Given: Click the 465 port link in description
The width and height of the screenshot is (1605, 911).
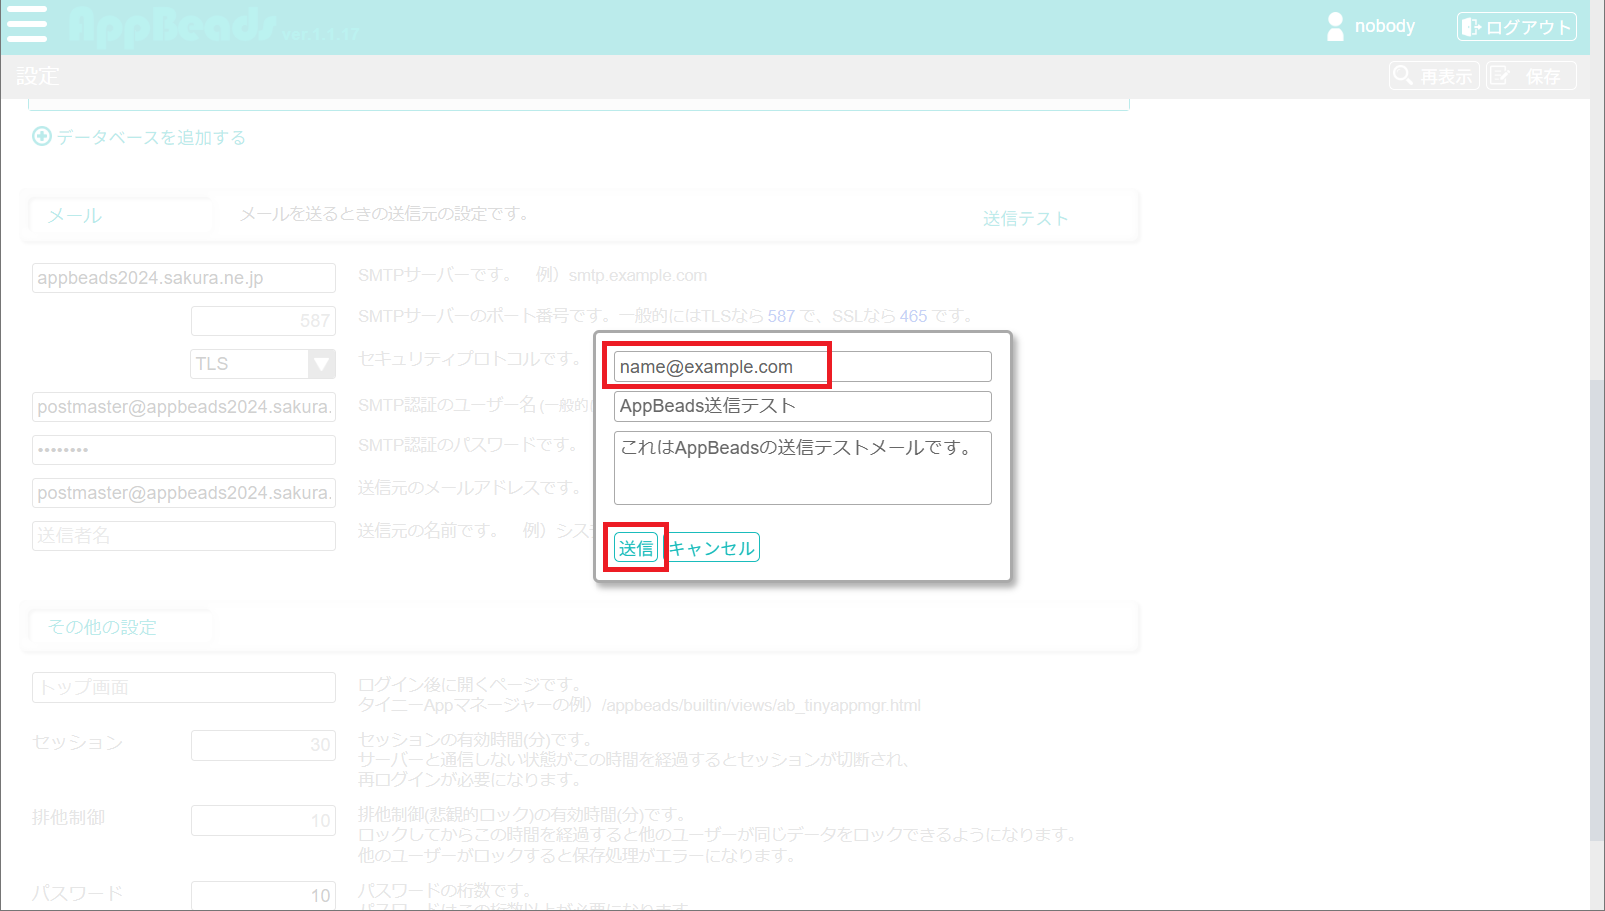Looking at the screenshot, I should click(x=913, y=316).
